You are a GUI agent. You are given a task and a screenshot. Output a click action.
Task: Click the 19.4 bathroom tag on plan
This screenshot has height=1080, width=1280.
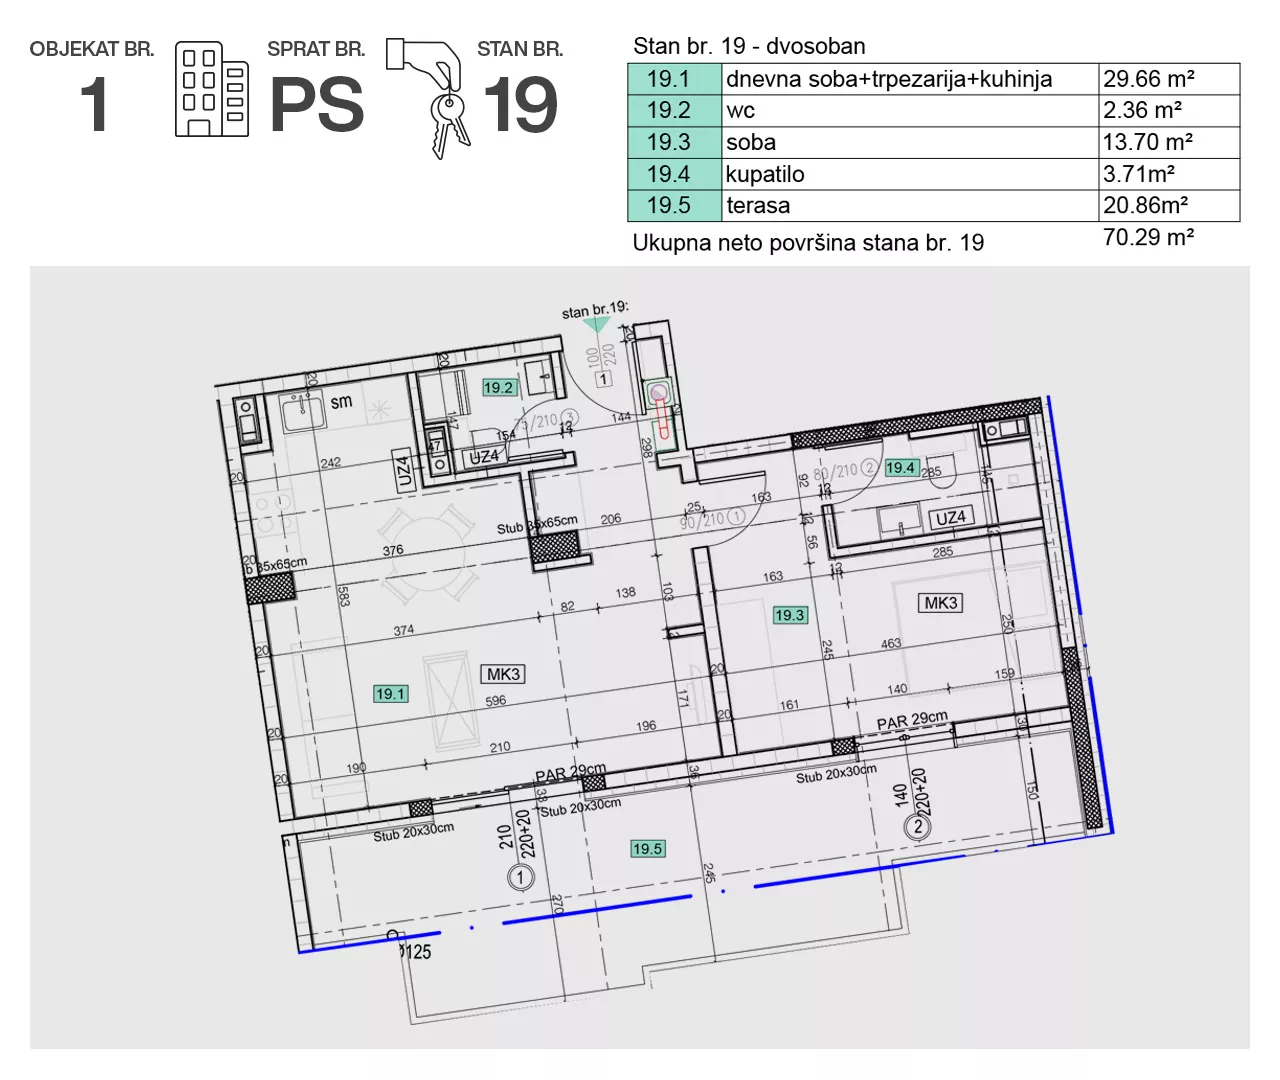point(900,467)
